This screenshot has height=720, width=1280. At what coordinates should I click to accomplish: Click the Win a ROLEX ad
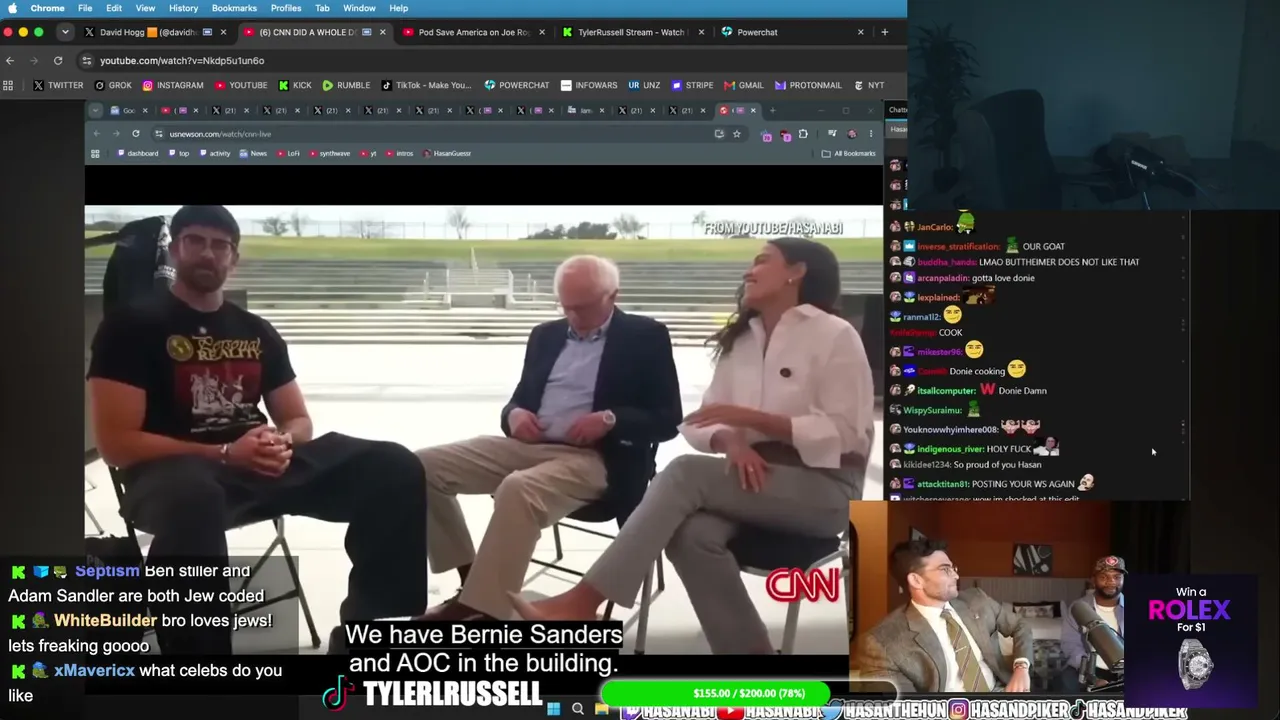(1190, 641)
